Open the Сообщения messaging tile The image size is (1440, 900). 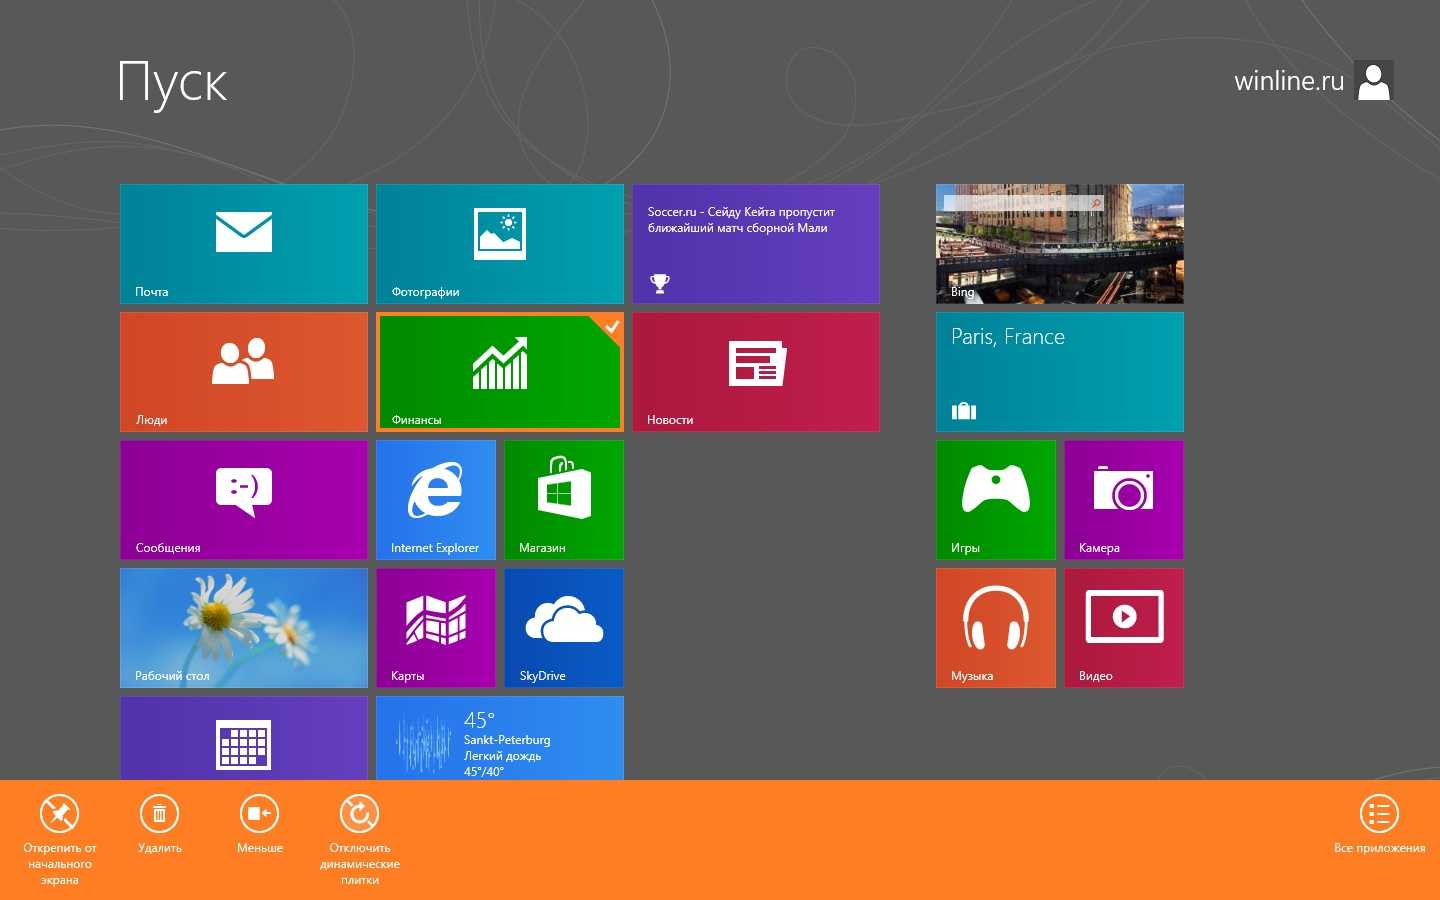click(244, 500)
